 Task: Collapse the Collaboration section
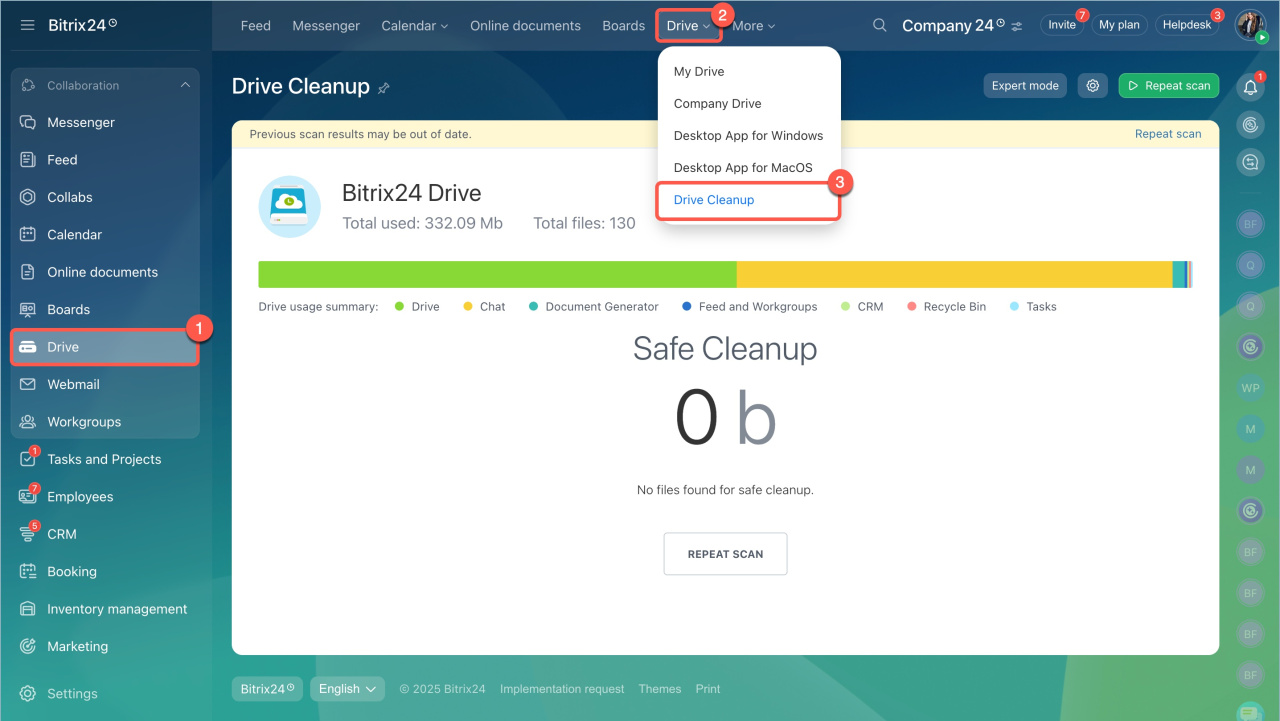click(x=185, y=86)
